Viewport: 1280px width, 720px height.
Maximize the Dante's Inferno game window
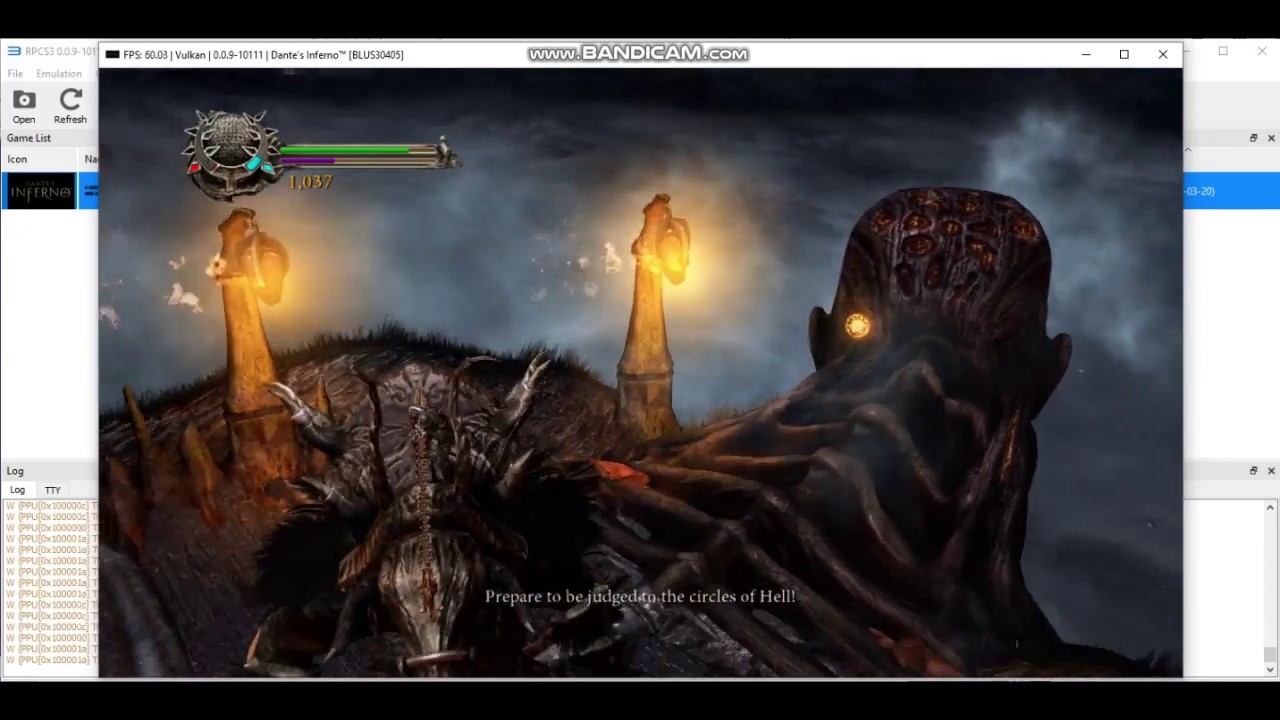pos(1124,55)
